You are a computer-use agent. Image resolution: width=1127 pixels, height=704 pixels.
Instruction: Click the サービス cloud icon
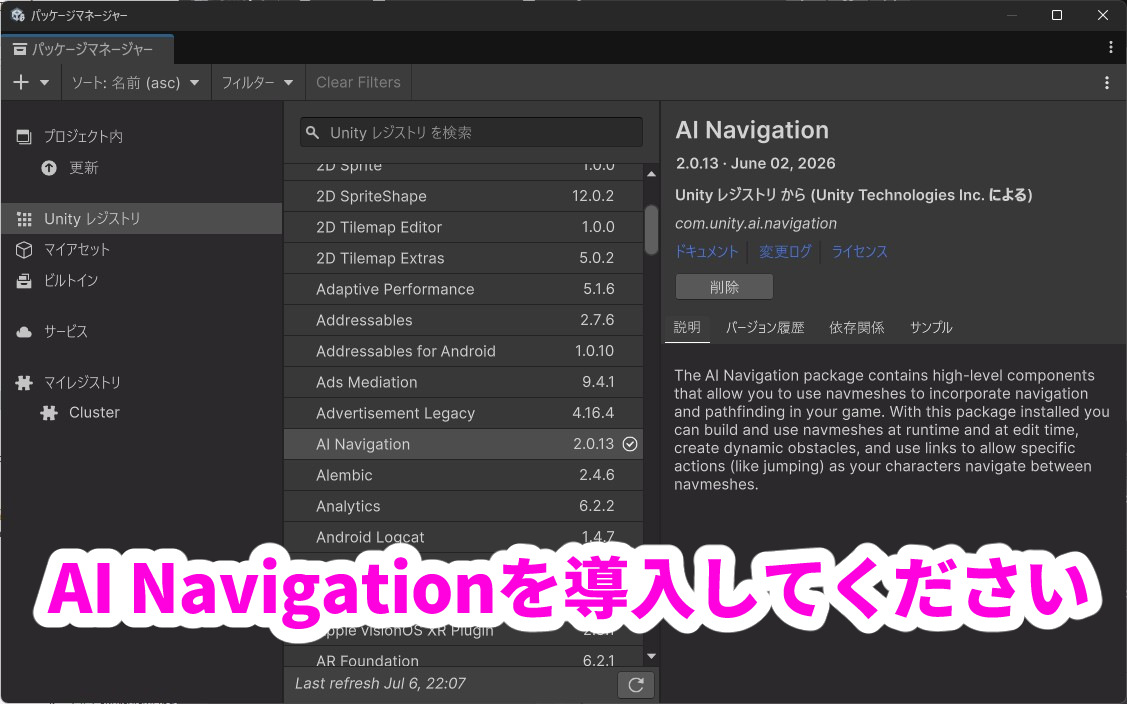[24, 332]
